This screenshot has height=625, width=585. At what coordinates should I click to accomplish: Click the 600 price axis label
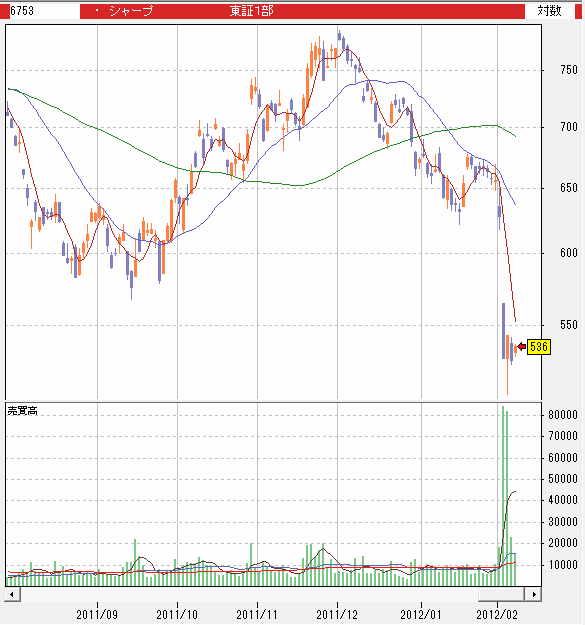tap(569, 253)
